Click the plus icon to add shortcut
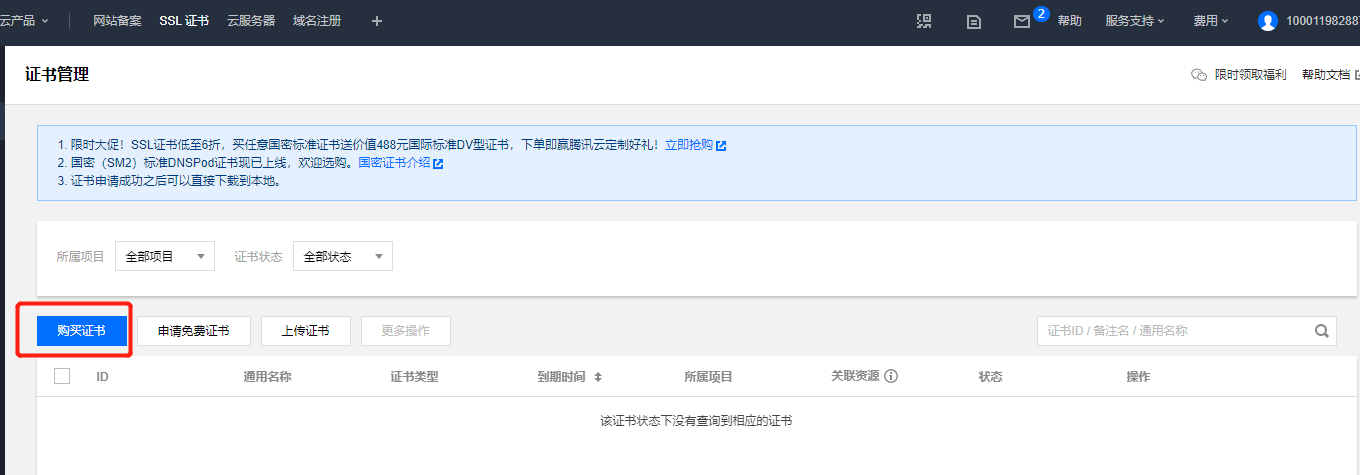1360x475 pixels. coord(377,20)
